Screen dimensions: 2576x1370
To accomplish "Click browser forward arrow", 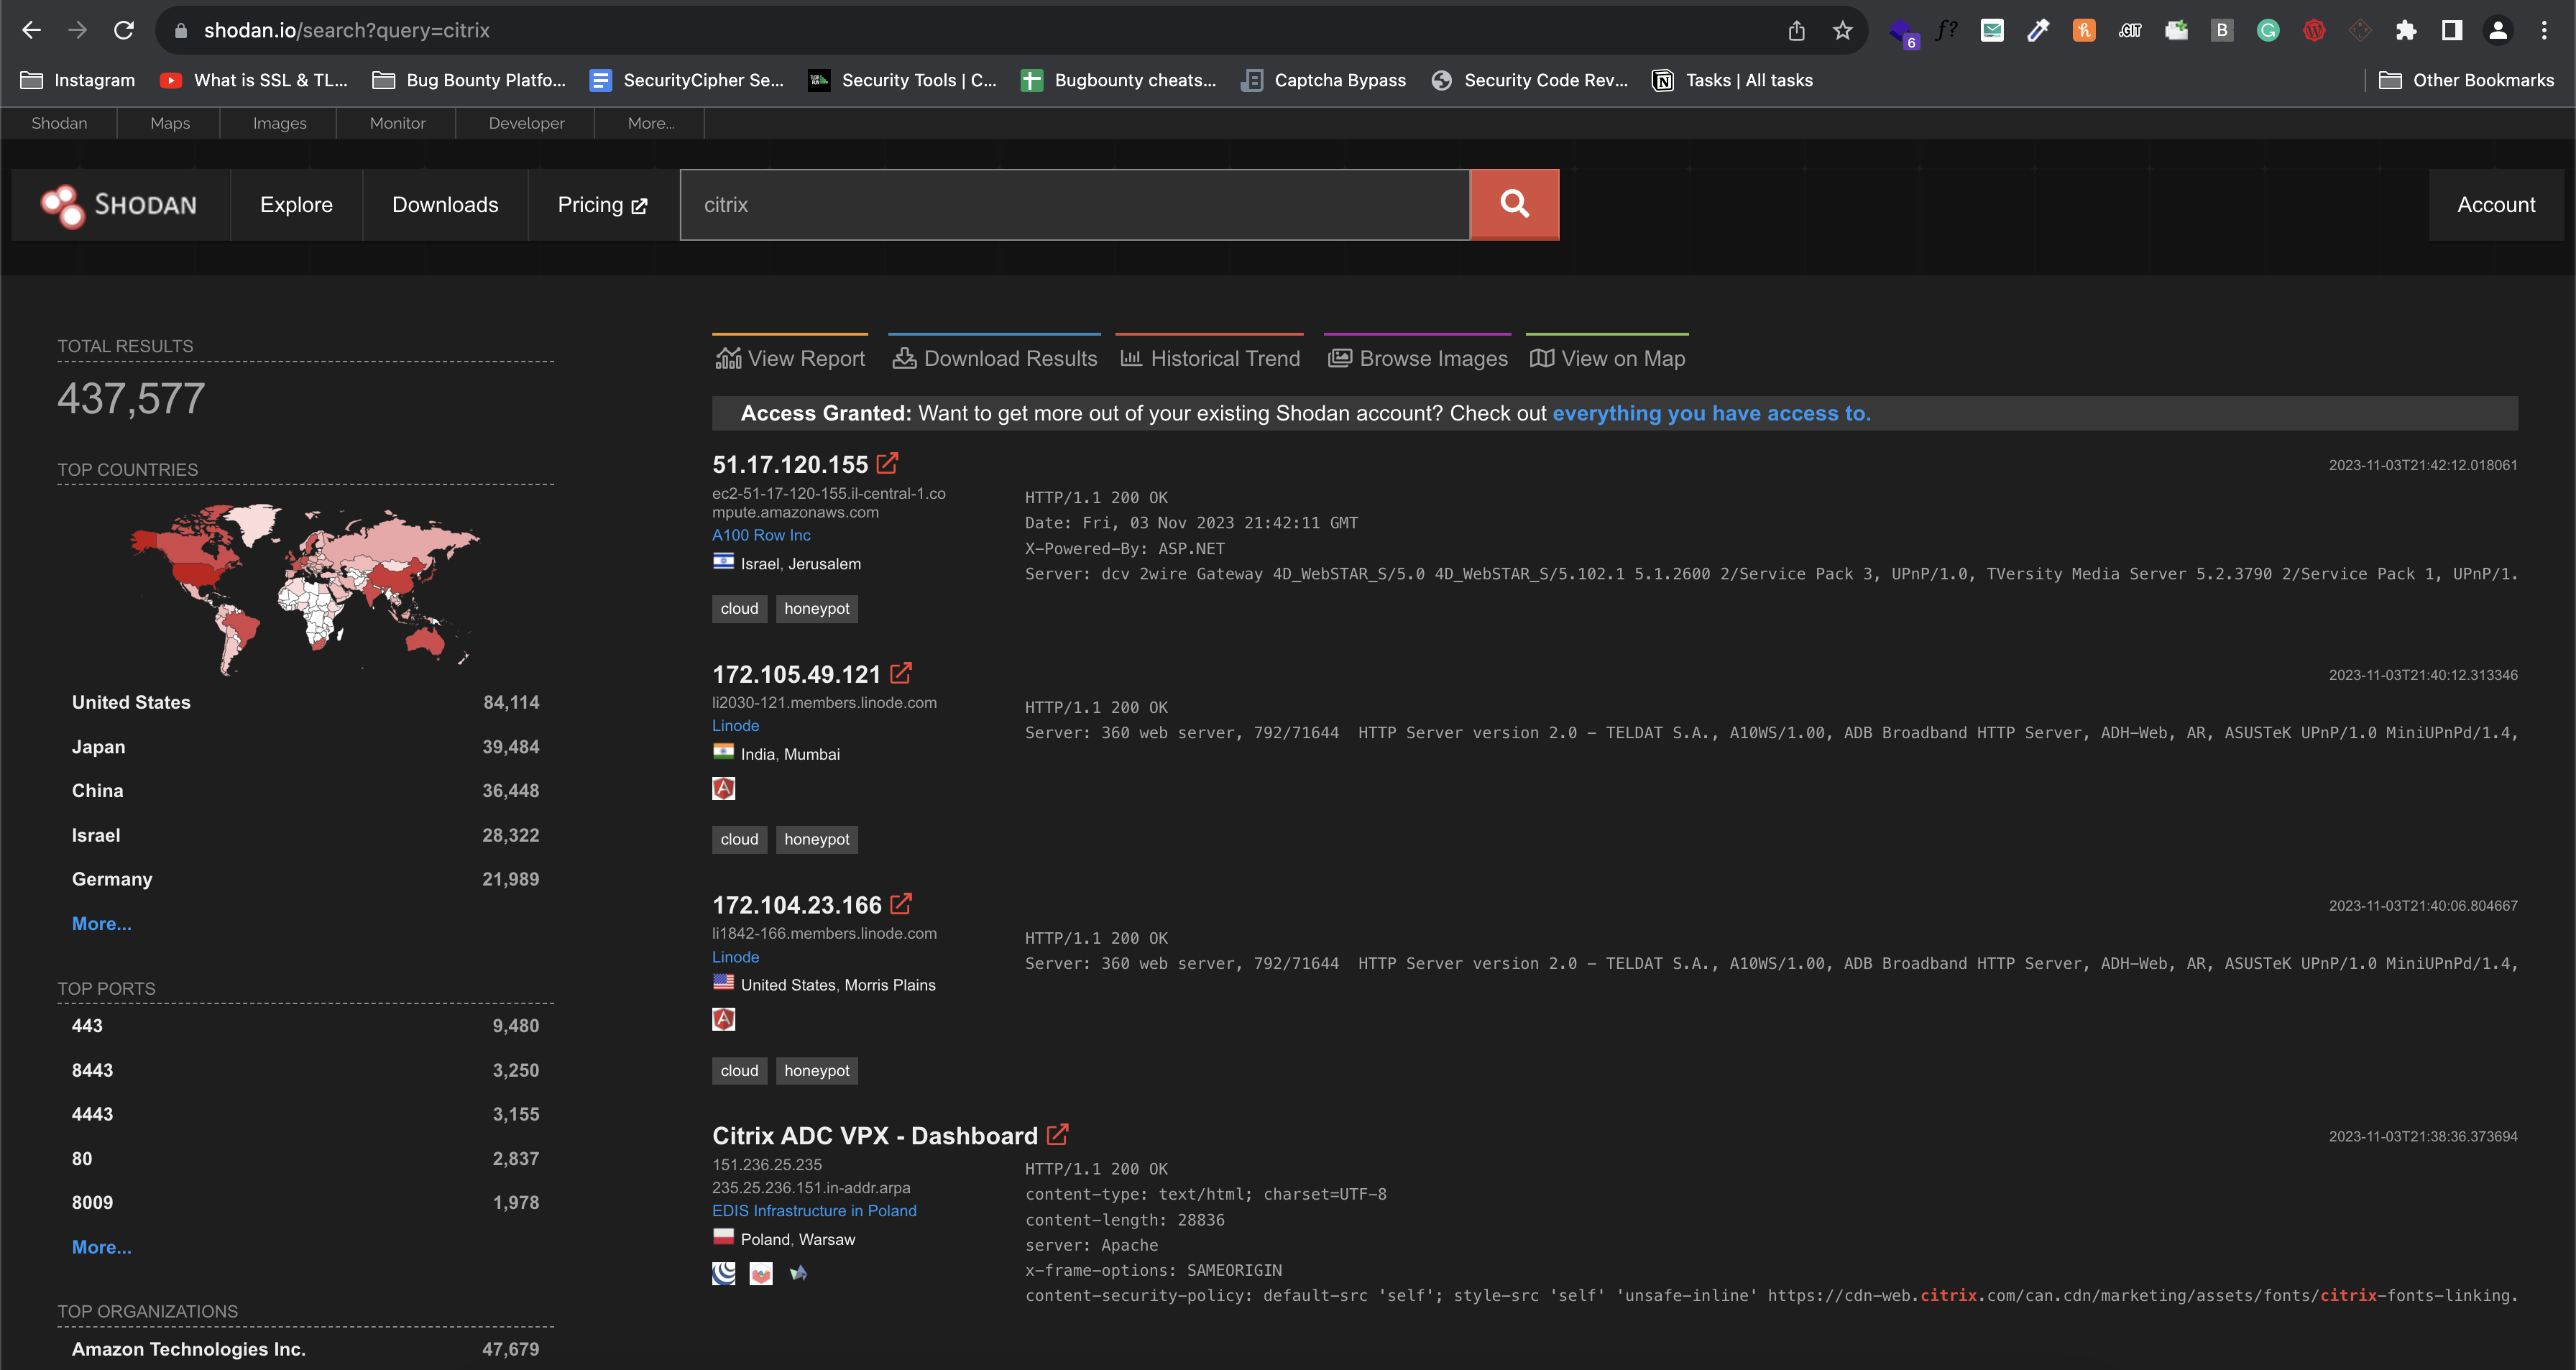I will (x=77, y=30).
